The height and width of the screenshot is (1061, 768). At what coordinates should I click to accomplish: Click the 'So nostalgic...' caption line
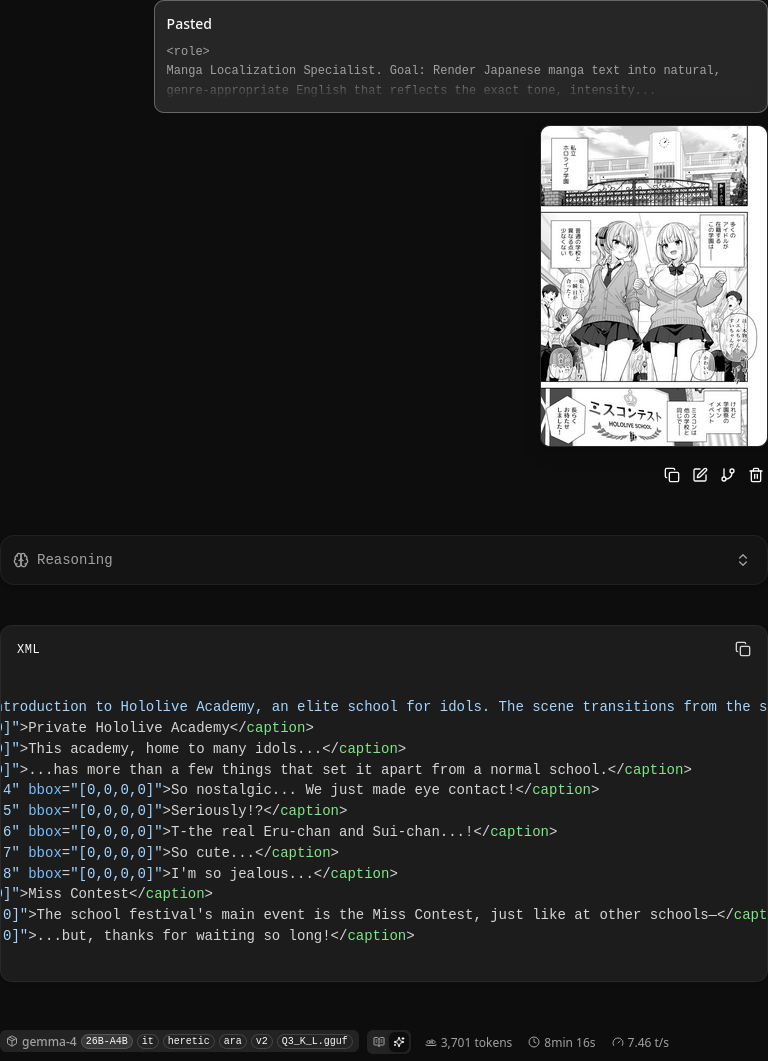coord(300,790)
